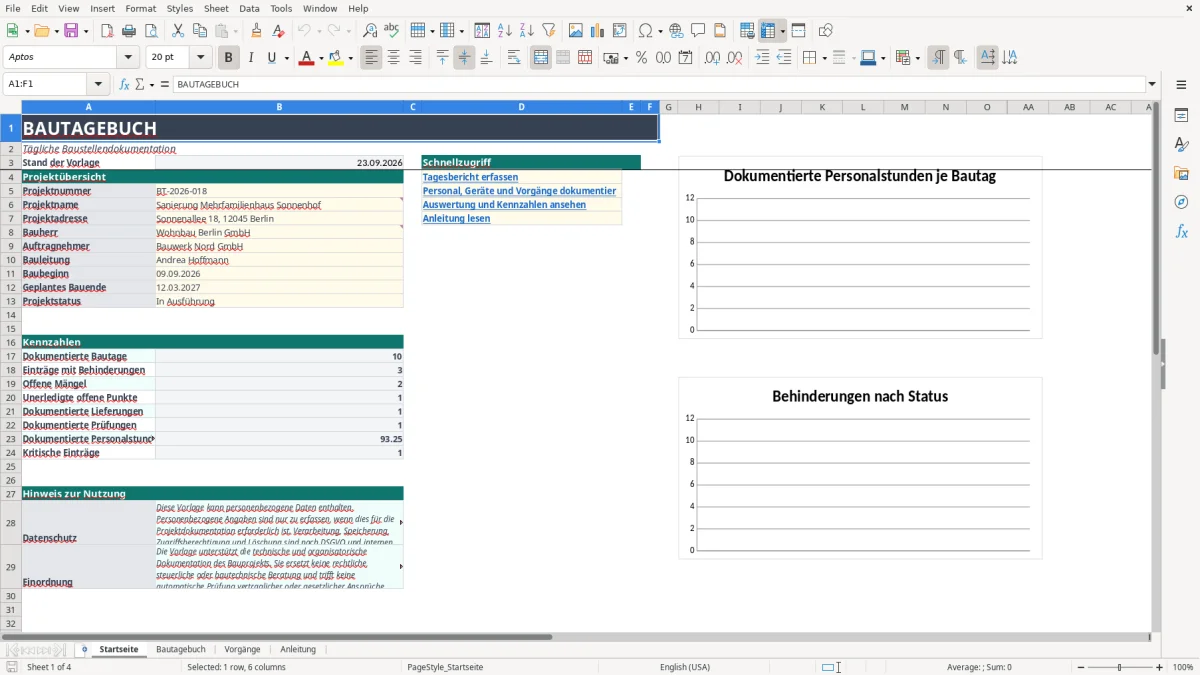Apply yellow background highlight color
The height and width of the screenshot is (675, 1200).
point(335,58)
